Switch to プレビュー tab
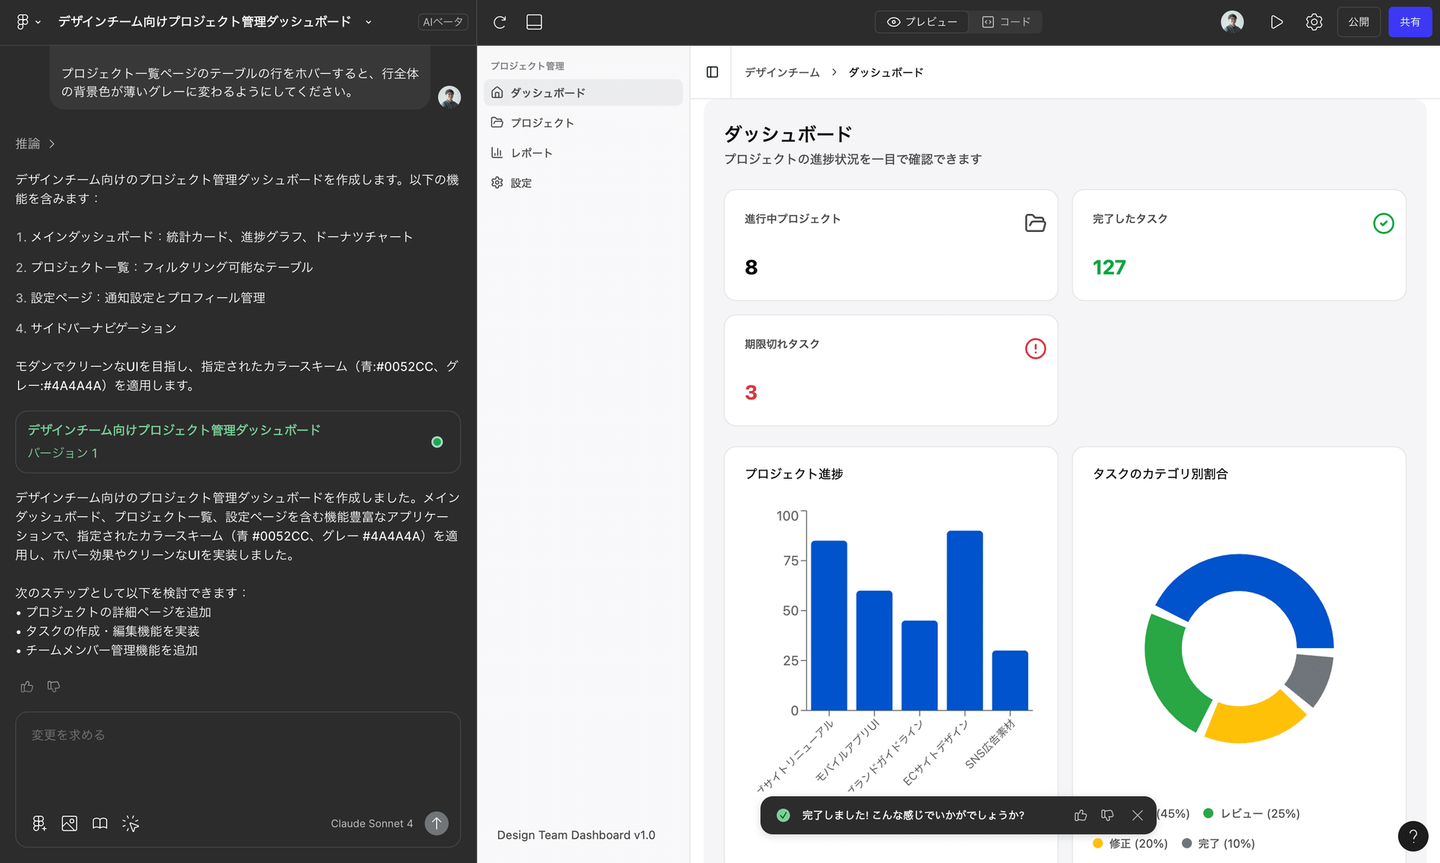Screen dimensions: 1440x863 (x=921, y=22)
